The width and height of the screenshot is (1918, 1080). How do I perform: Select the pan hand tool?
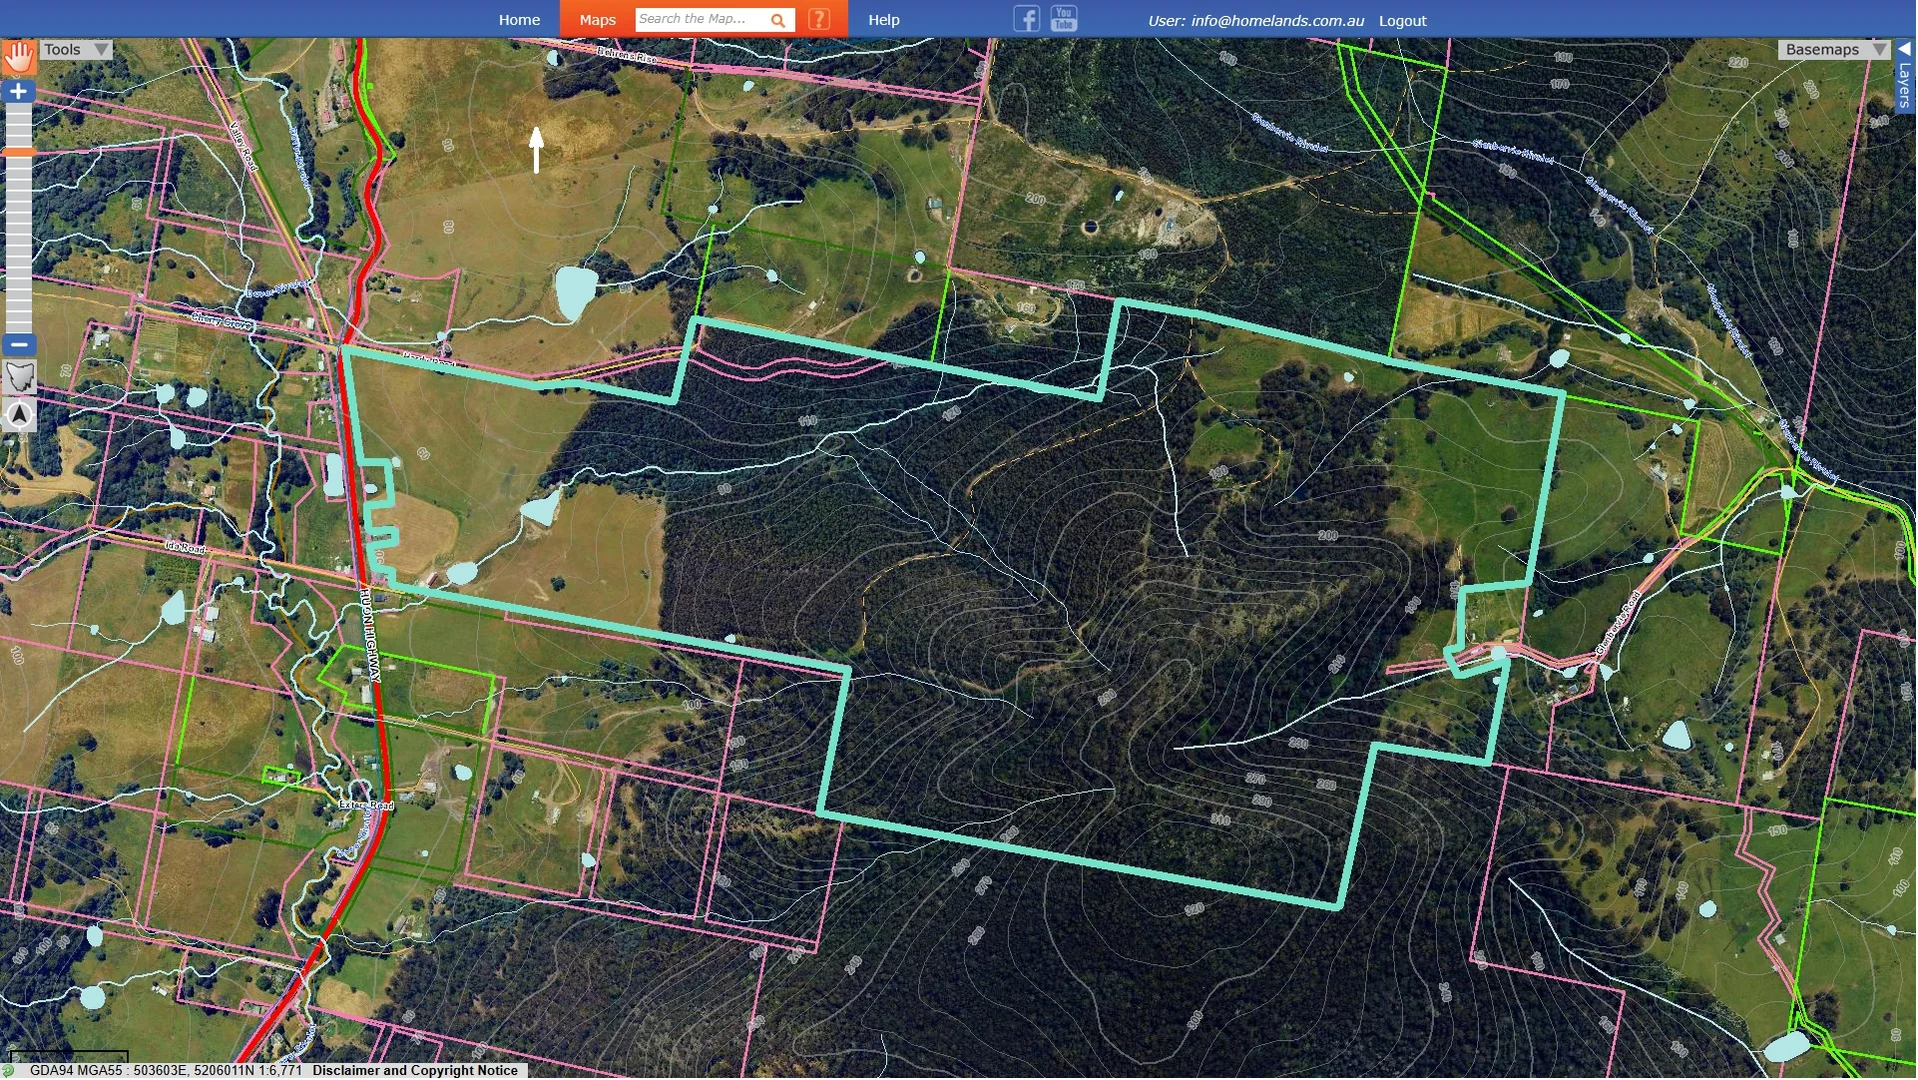point(18,56)
